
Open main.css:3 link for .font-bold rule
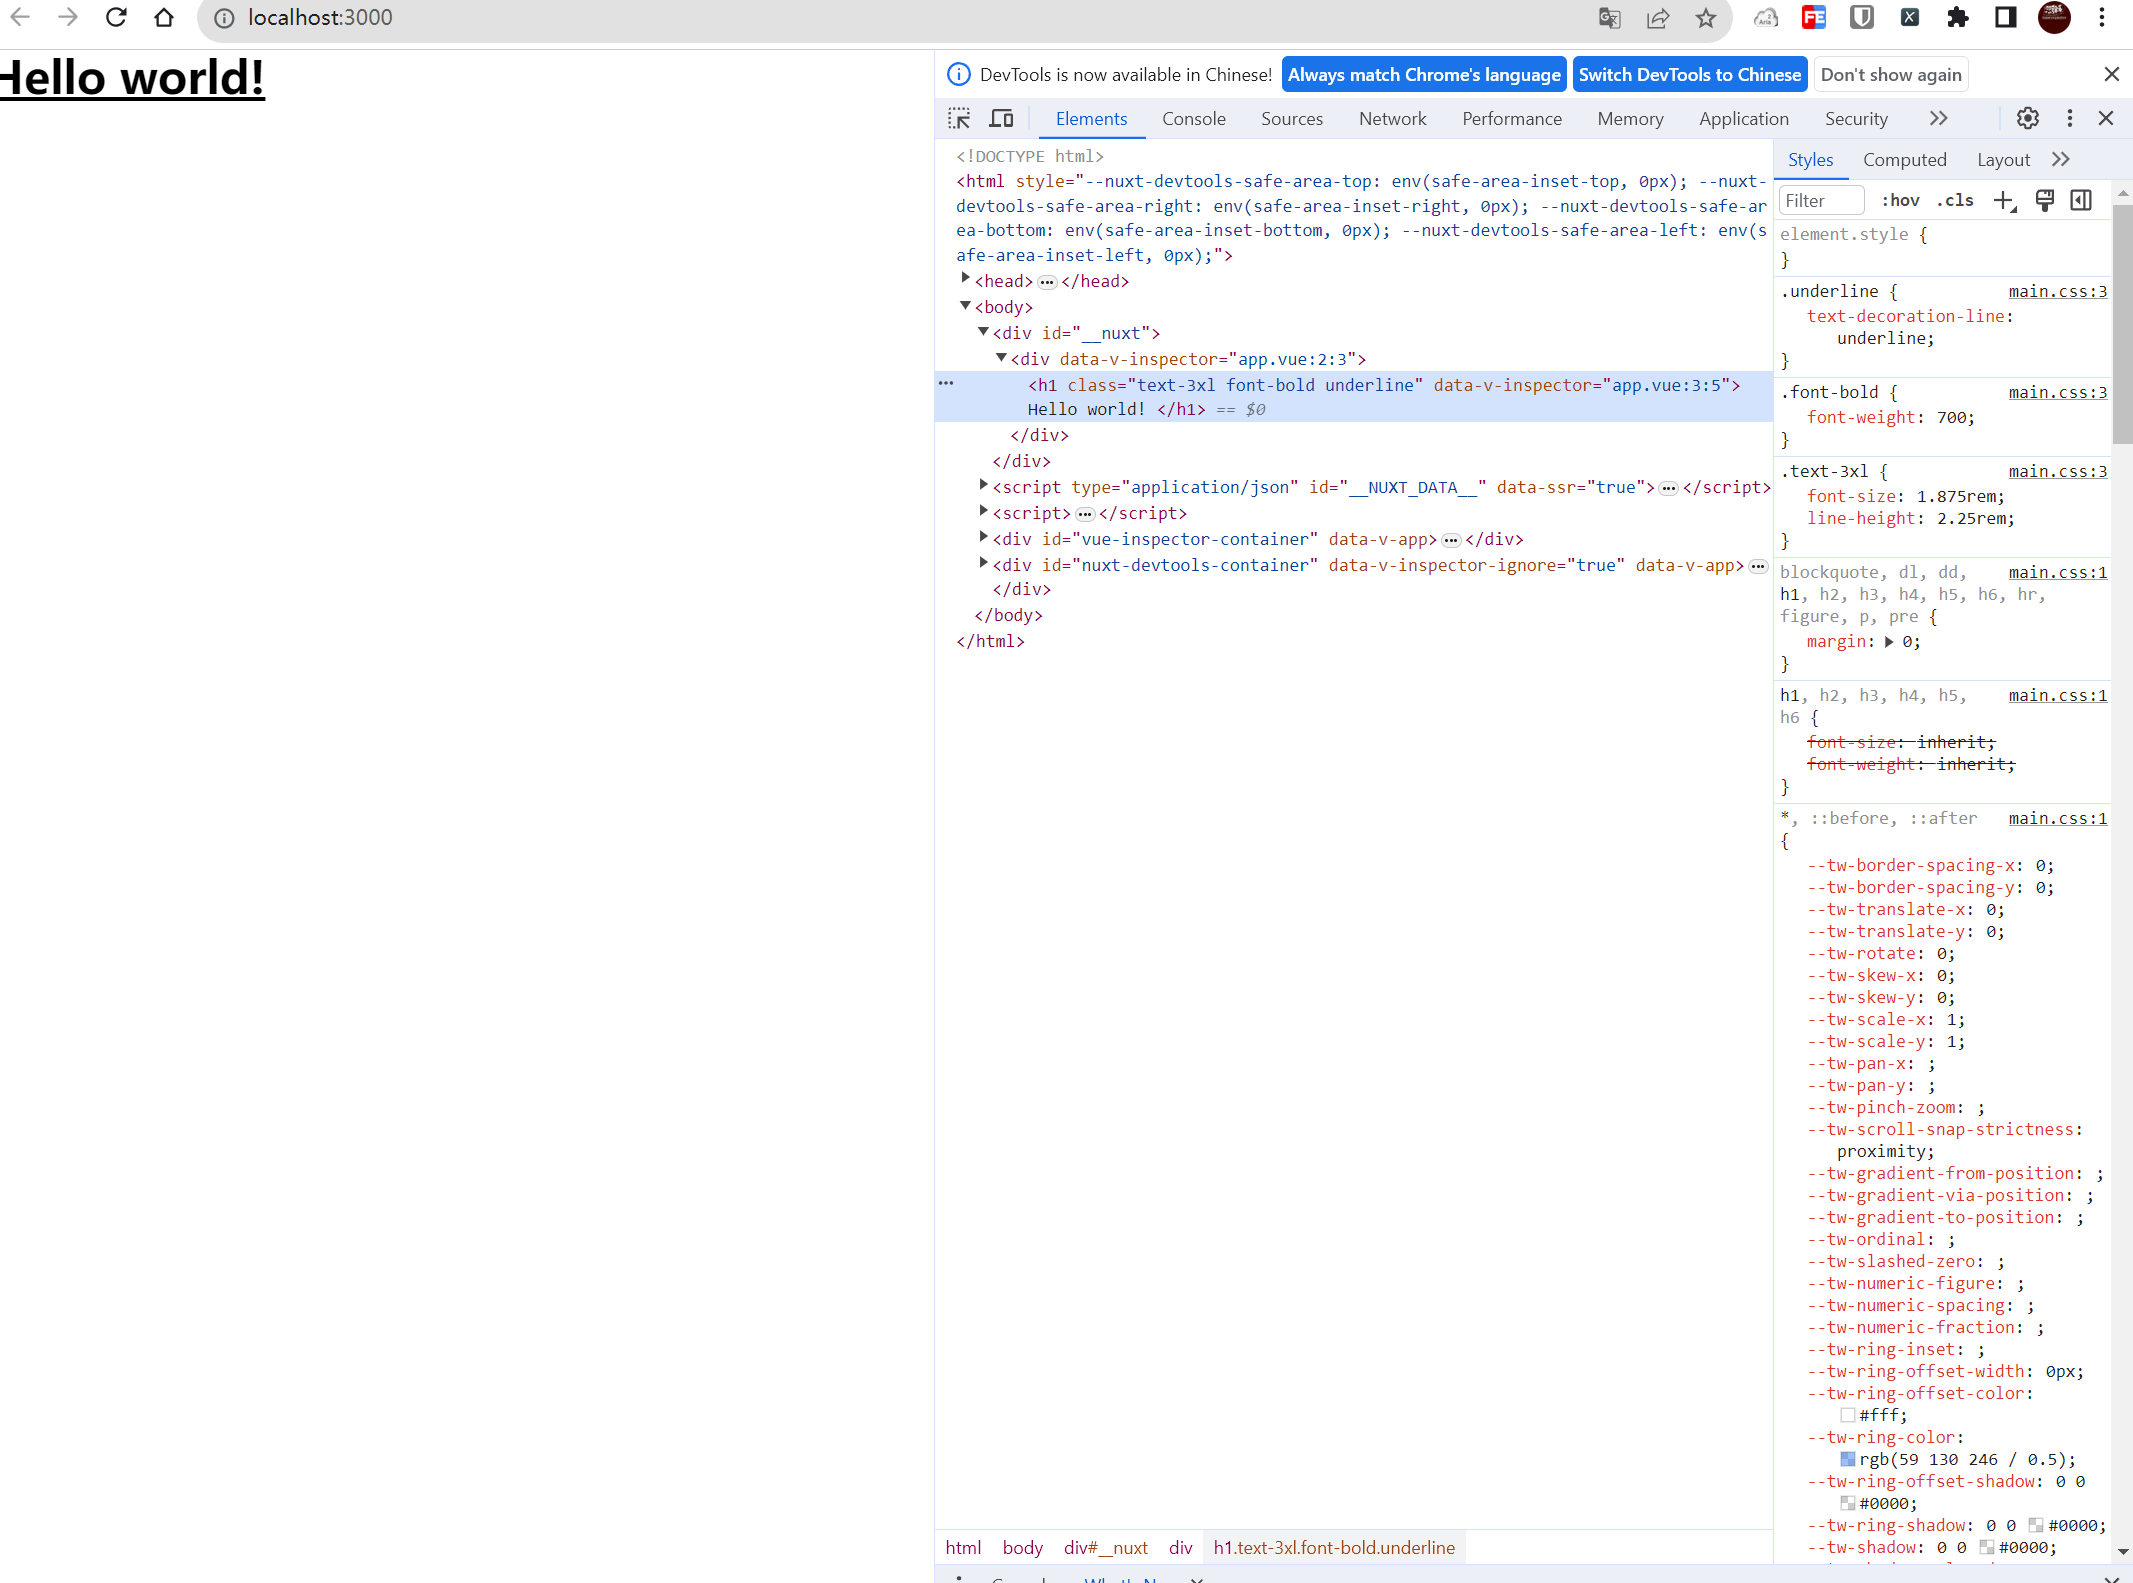tap(2057, 392)
